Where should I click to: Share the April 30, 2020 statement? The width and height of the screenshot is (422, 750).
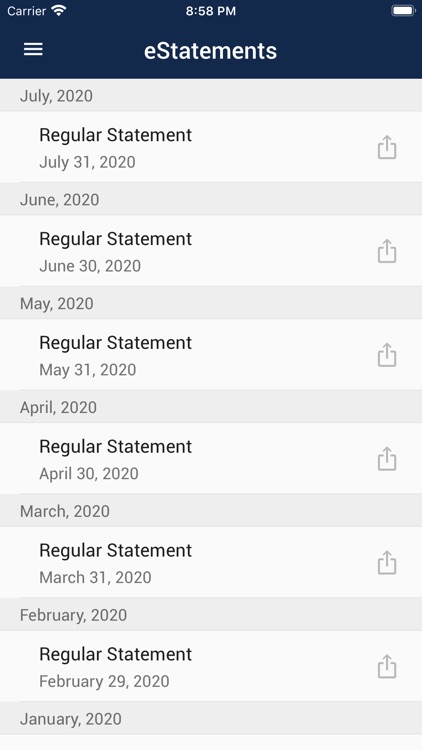click(387, 458)
